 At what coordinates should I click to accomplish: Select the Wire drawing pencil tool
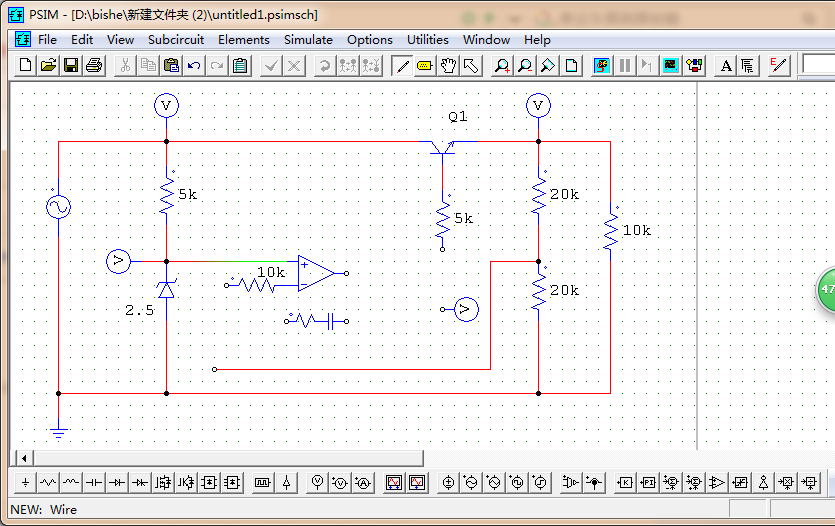[402, 66]
